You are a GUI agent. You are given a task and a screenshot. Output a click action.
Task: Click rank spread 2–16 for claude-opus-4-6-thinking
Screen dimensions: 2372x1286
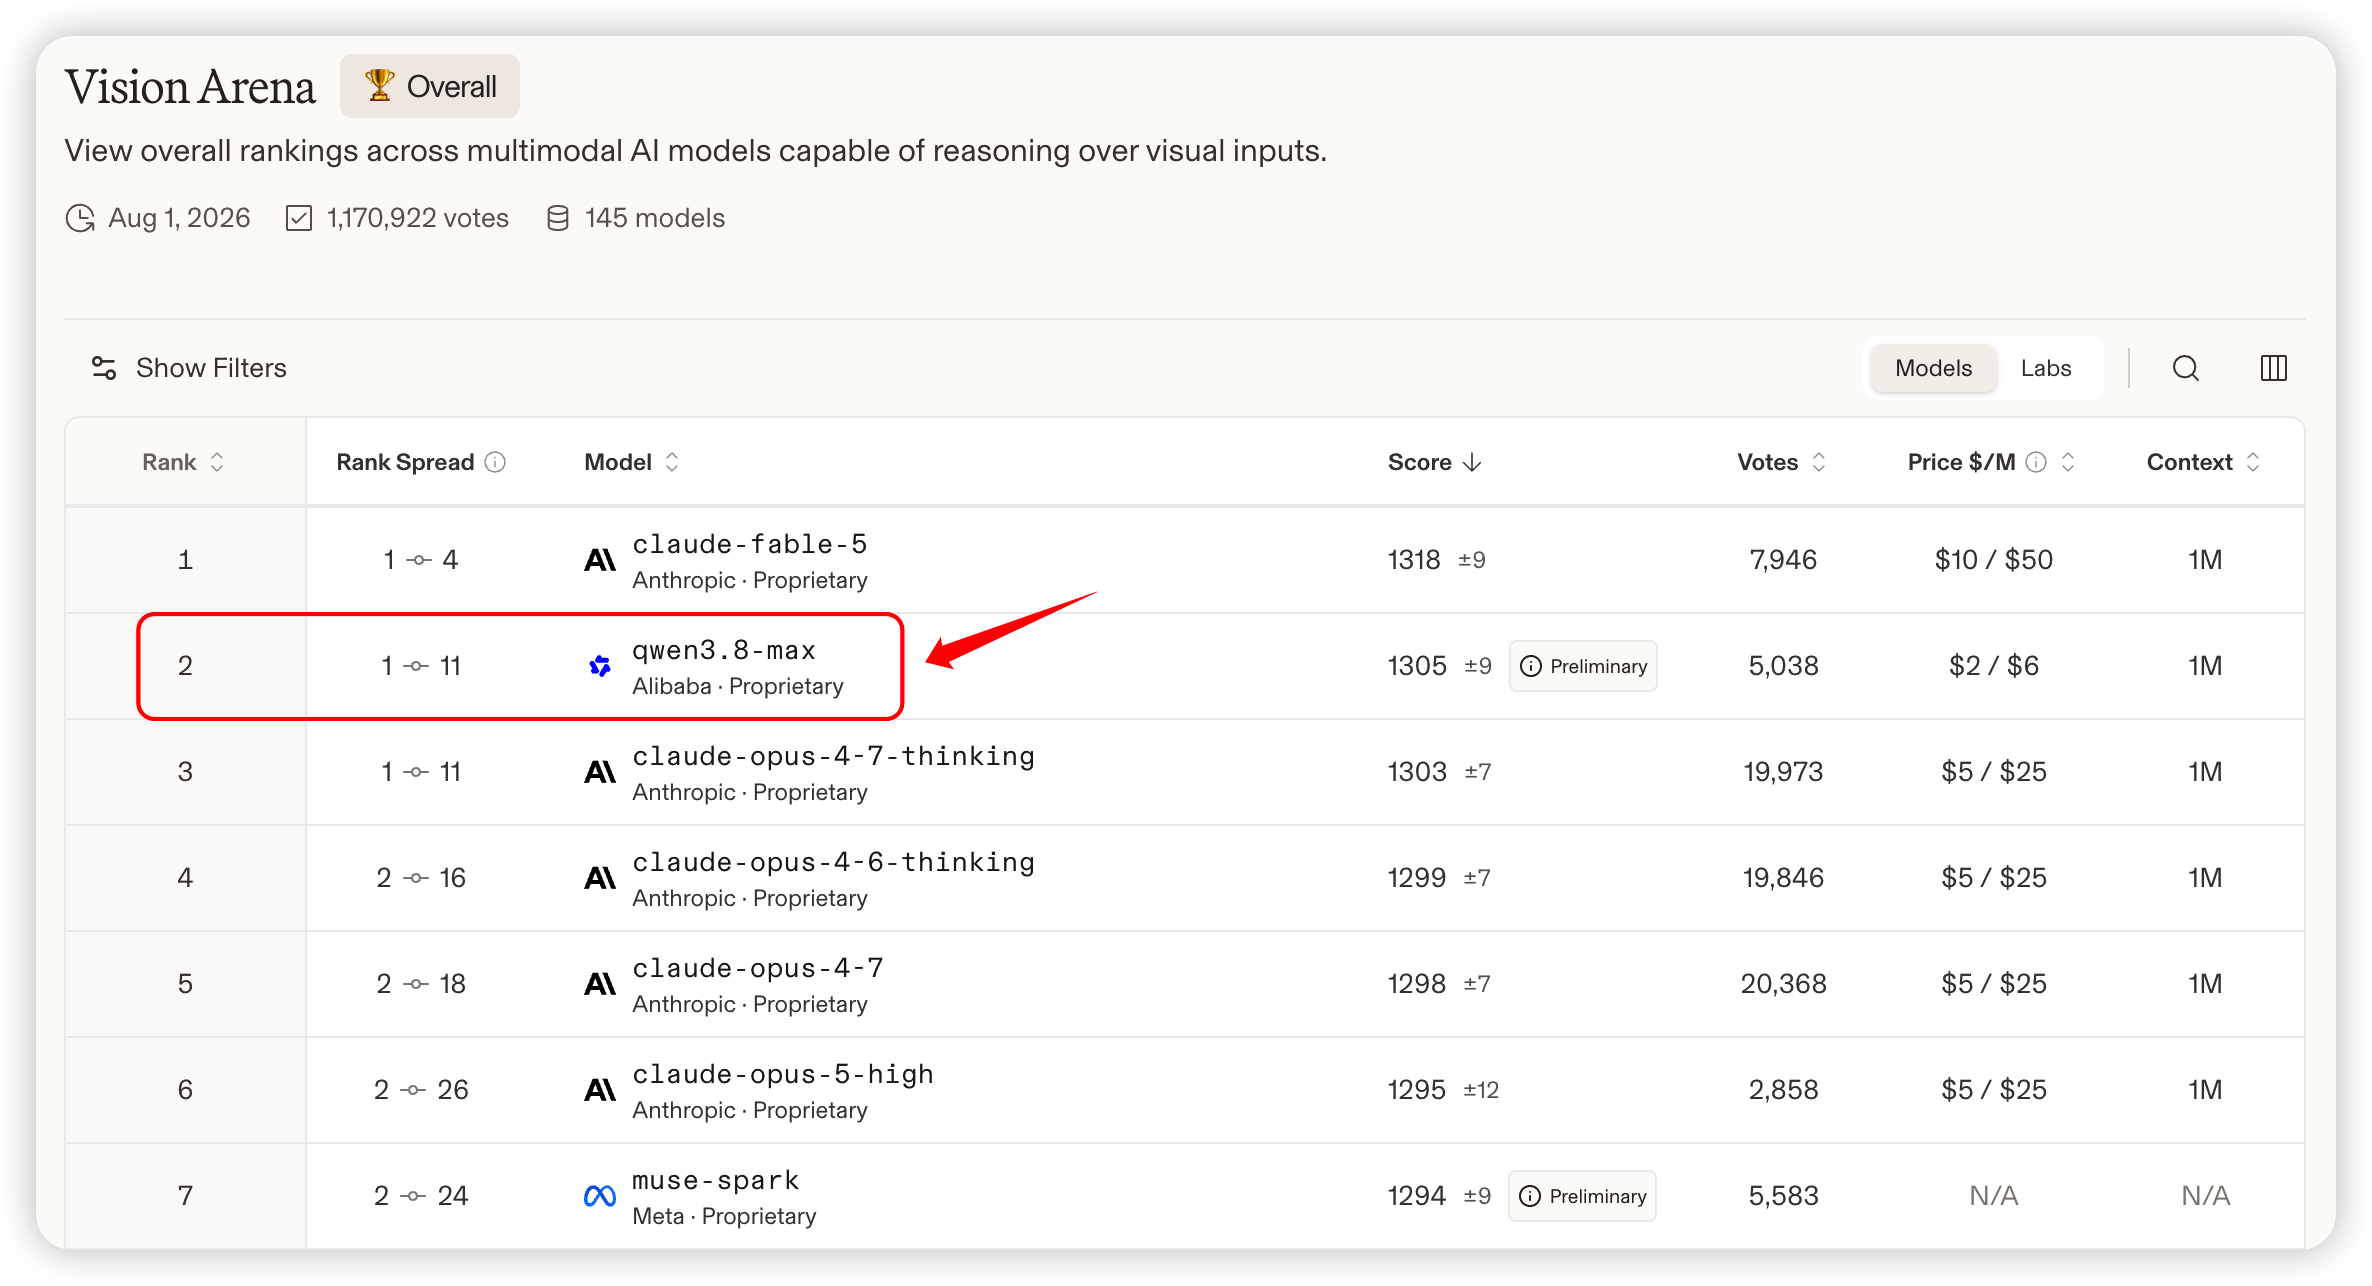point(421,878)
